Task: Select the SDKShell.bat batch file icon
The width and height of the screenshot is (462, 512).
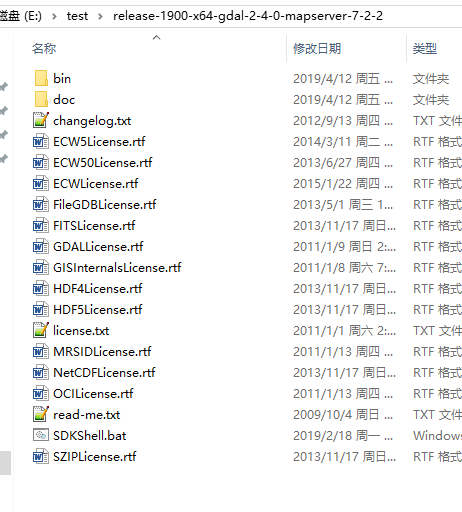Action: pyautogui.click(x=41, y=435)
